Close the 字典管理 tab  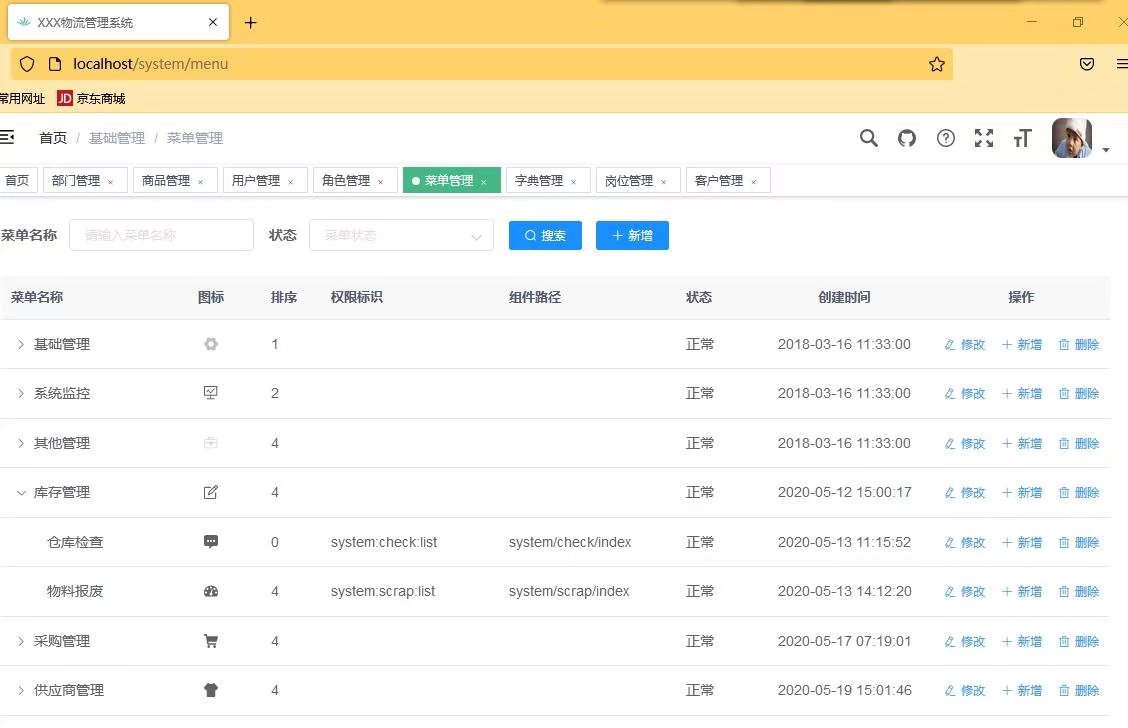pos(573,182)
